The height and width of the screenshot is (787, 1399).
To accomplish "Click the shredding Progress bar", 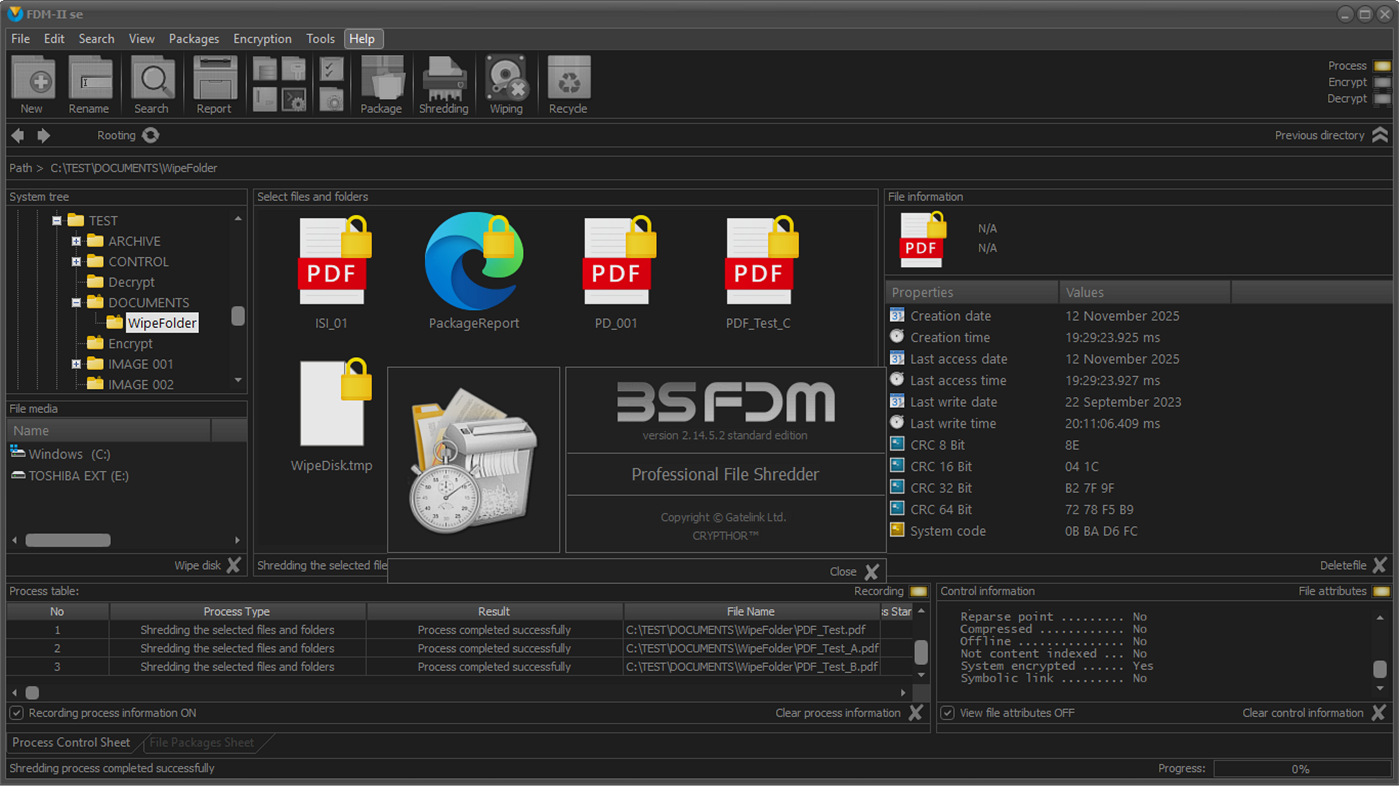I will pos(1299,769).
